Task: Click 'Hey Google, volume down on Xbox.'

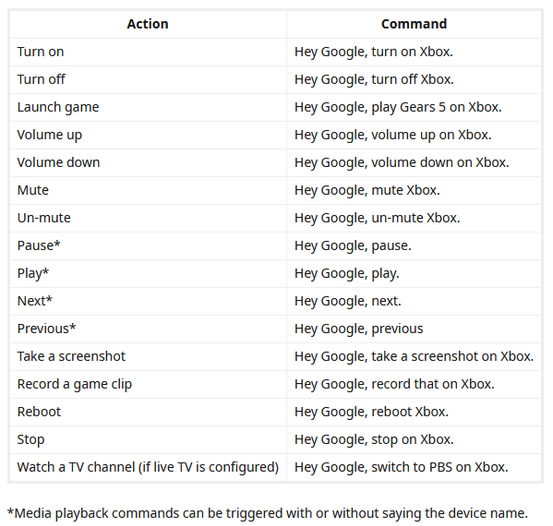Action: (402, 163)
